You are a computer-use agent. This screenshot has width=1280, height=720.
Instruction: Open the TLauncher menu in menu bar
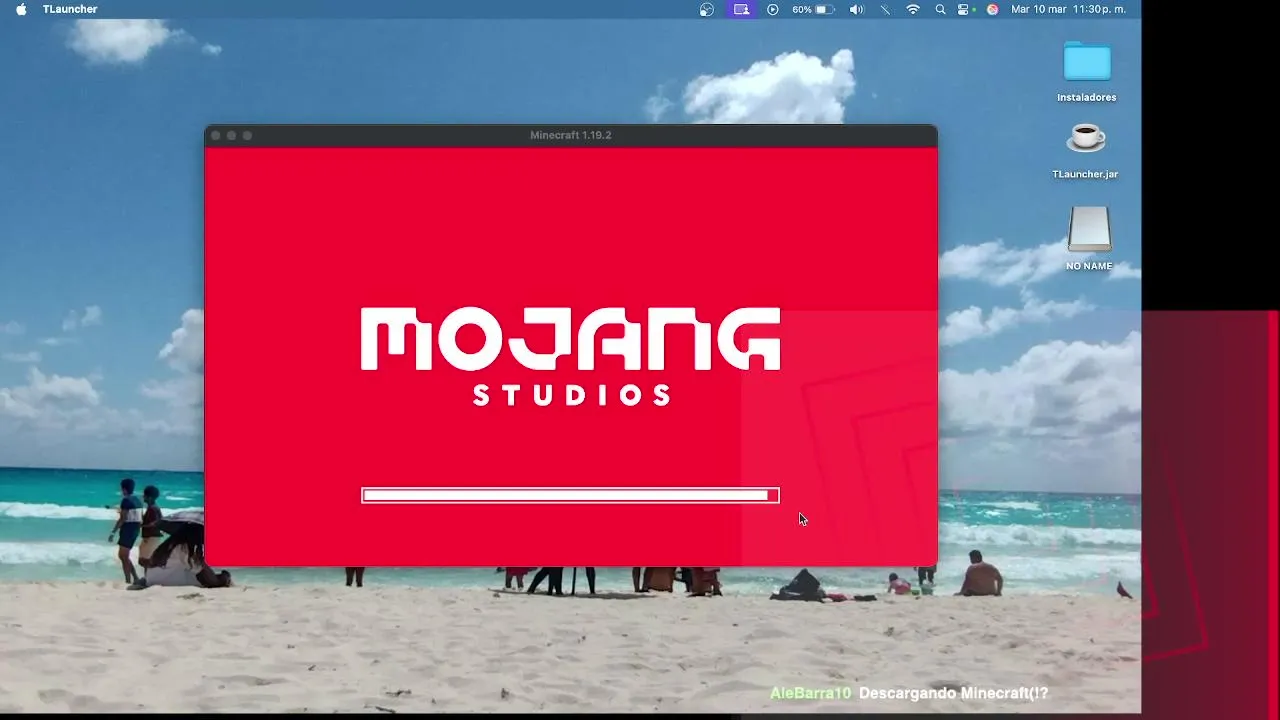70,9
